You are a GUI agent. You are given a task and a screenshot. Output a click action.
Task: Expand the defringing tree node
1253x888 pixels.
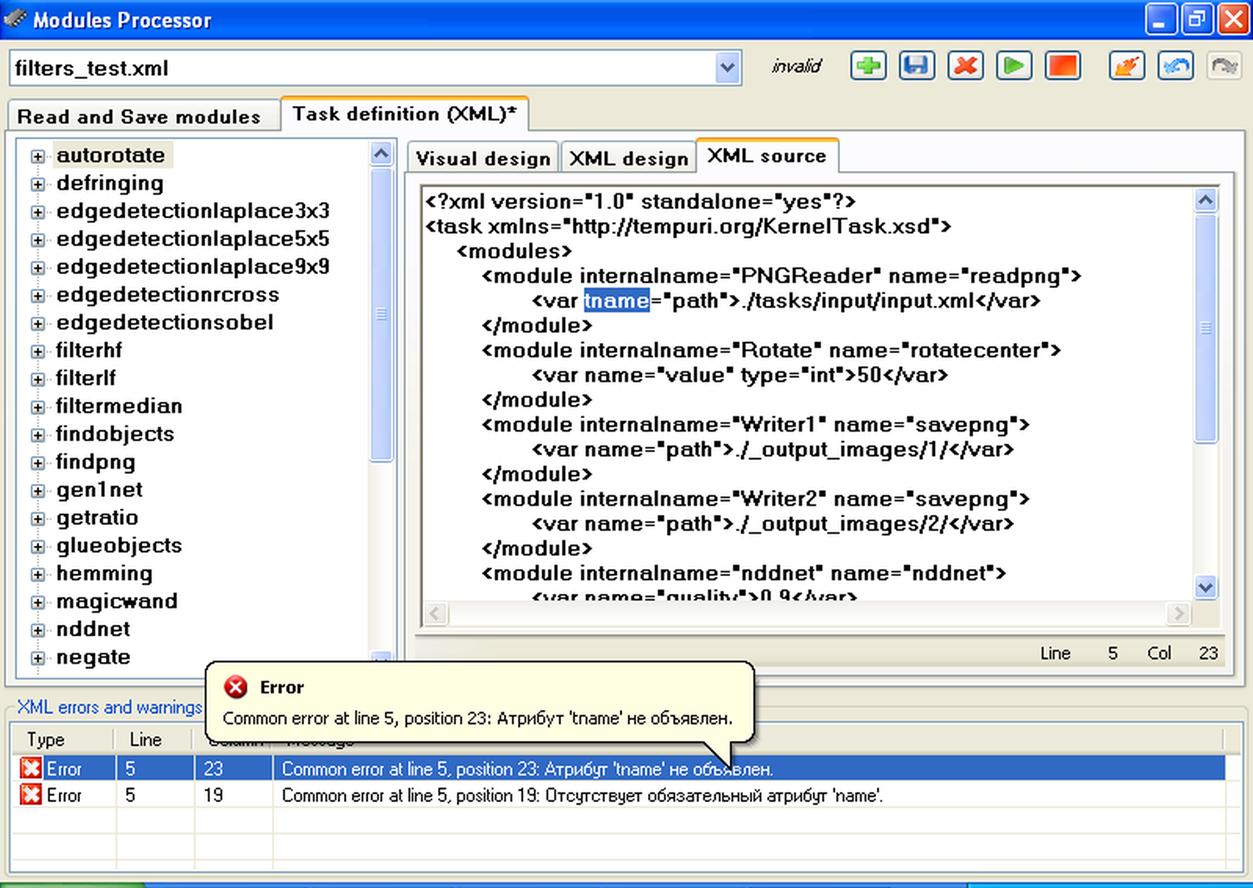pyautogui.click(x=38, y=185)
